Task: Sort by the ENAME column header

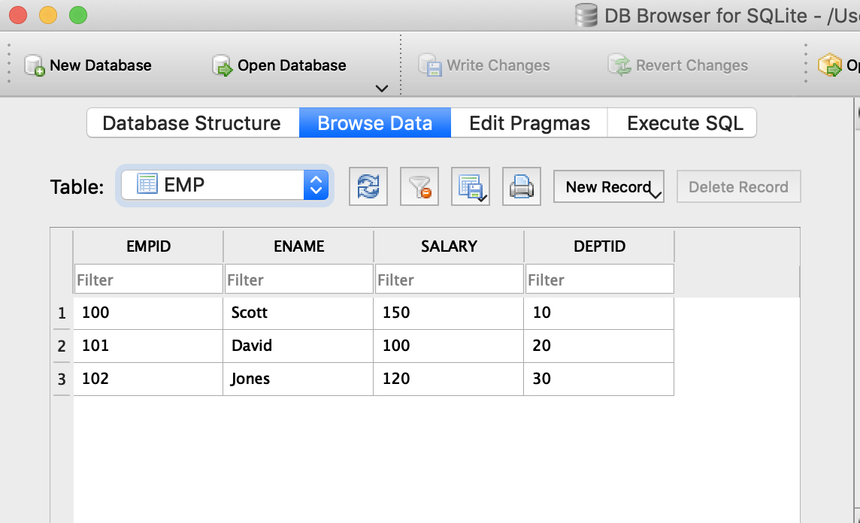Action: [298, 246]
